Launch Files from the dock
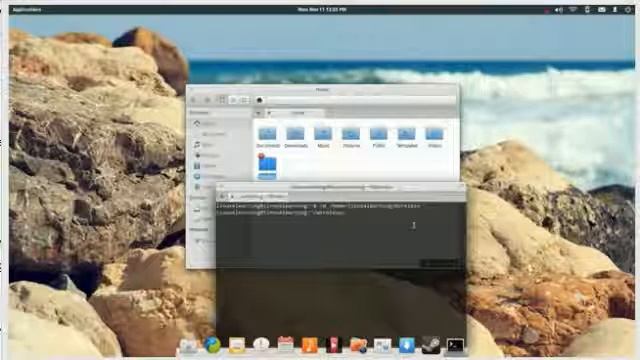 189,345
